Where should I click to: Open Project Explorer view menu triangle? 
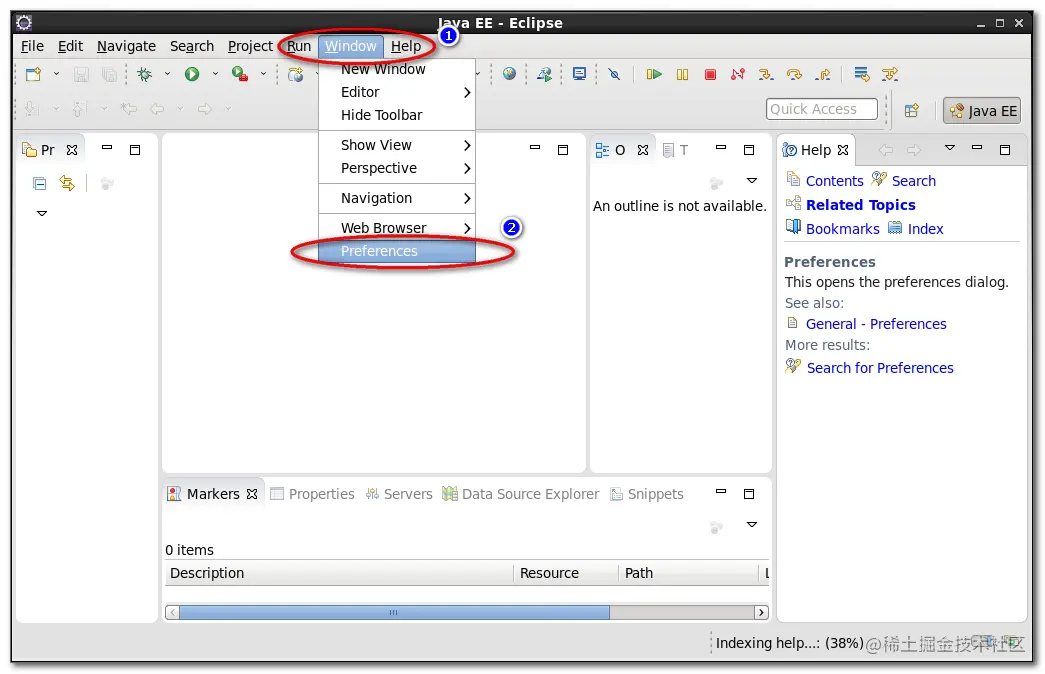pos(42,213)
